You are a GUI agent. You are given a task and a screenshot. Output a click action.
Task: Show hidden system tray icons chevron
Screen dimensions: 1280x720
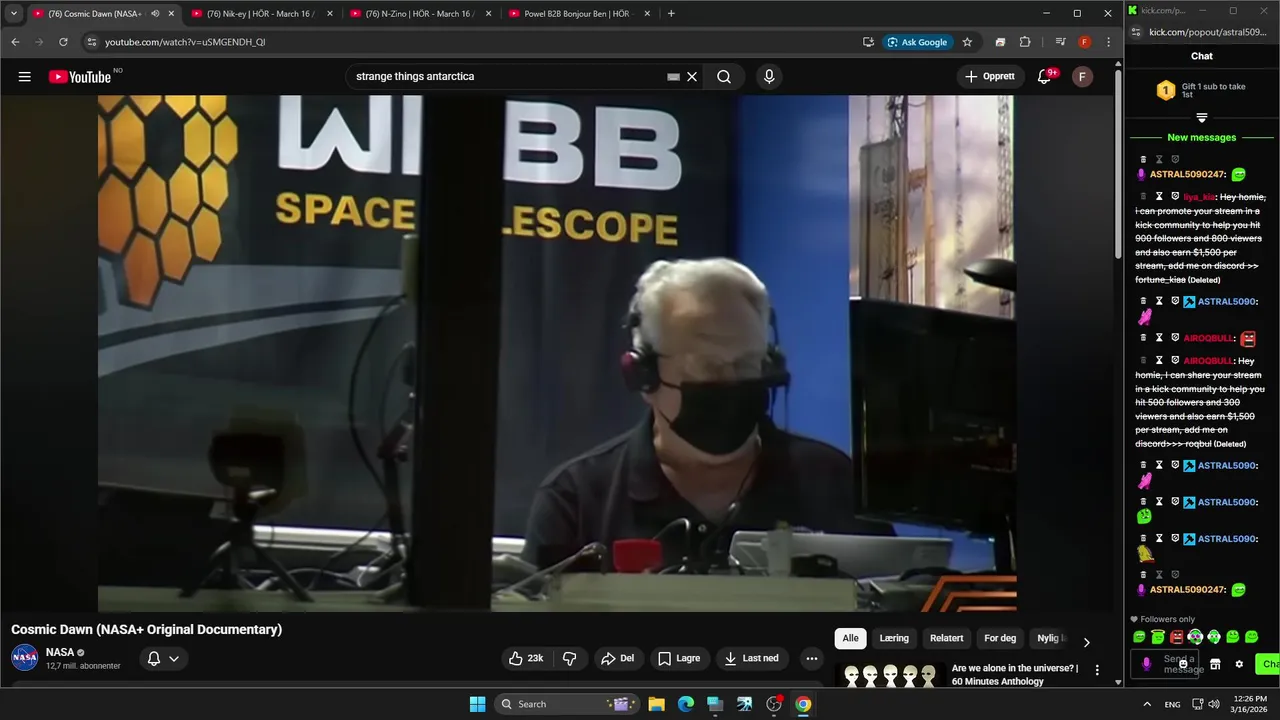pyautogui.click(x=1146, y=704)
